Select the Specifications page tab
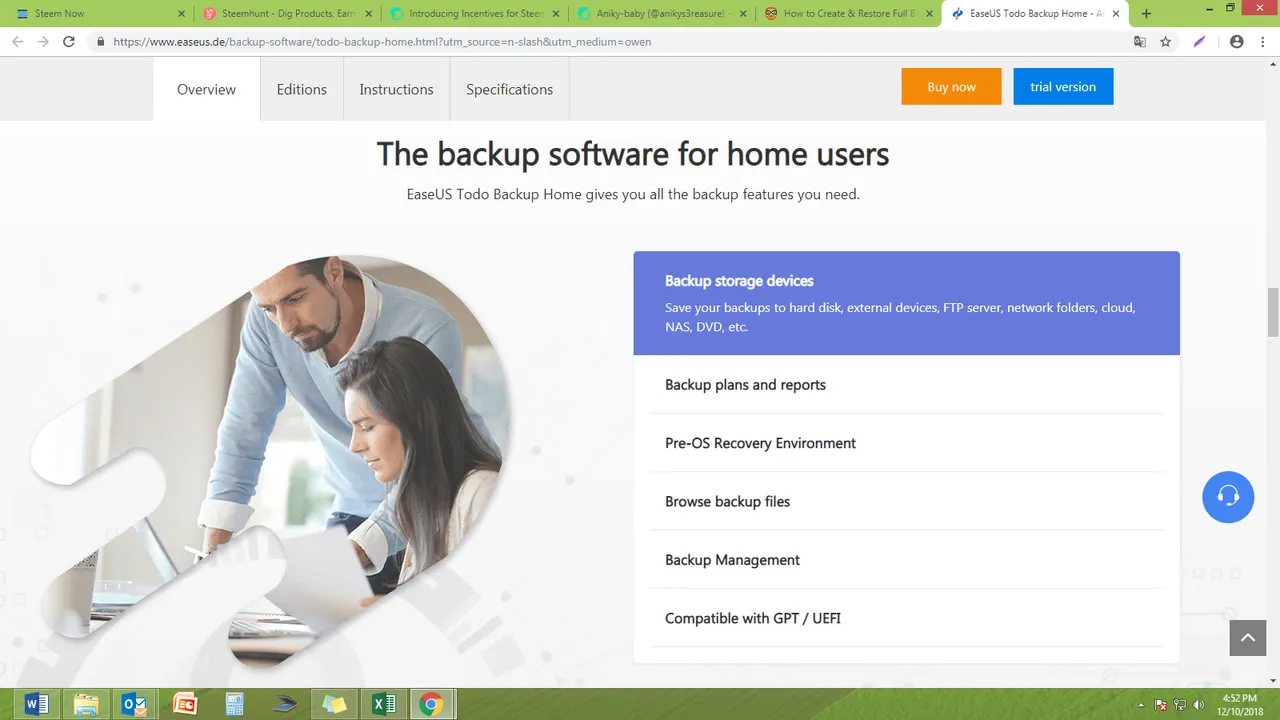 tap(510, 89)
